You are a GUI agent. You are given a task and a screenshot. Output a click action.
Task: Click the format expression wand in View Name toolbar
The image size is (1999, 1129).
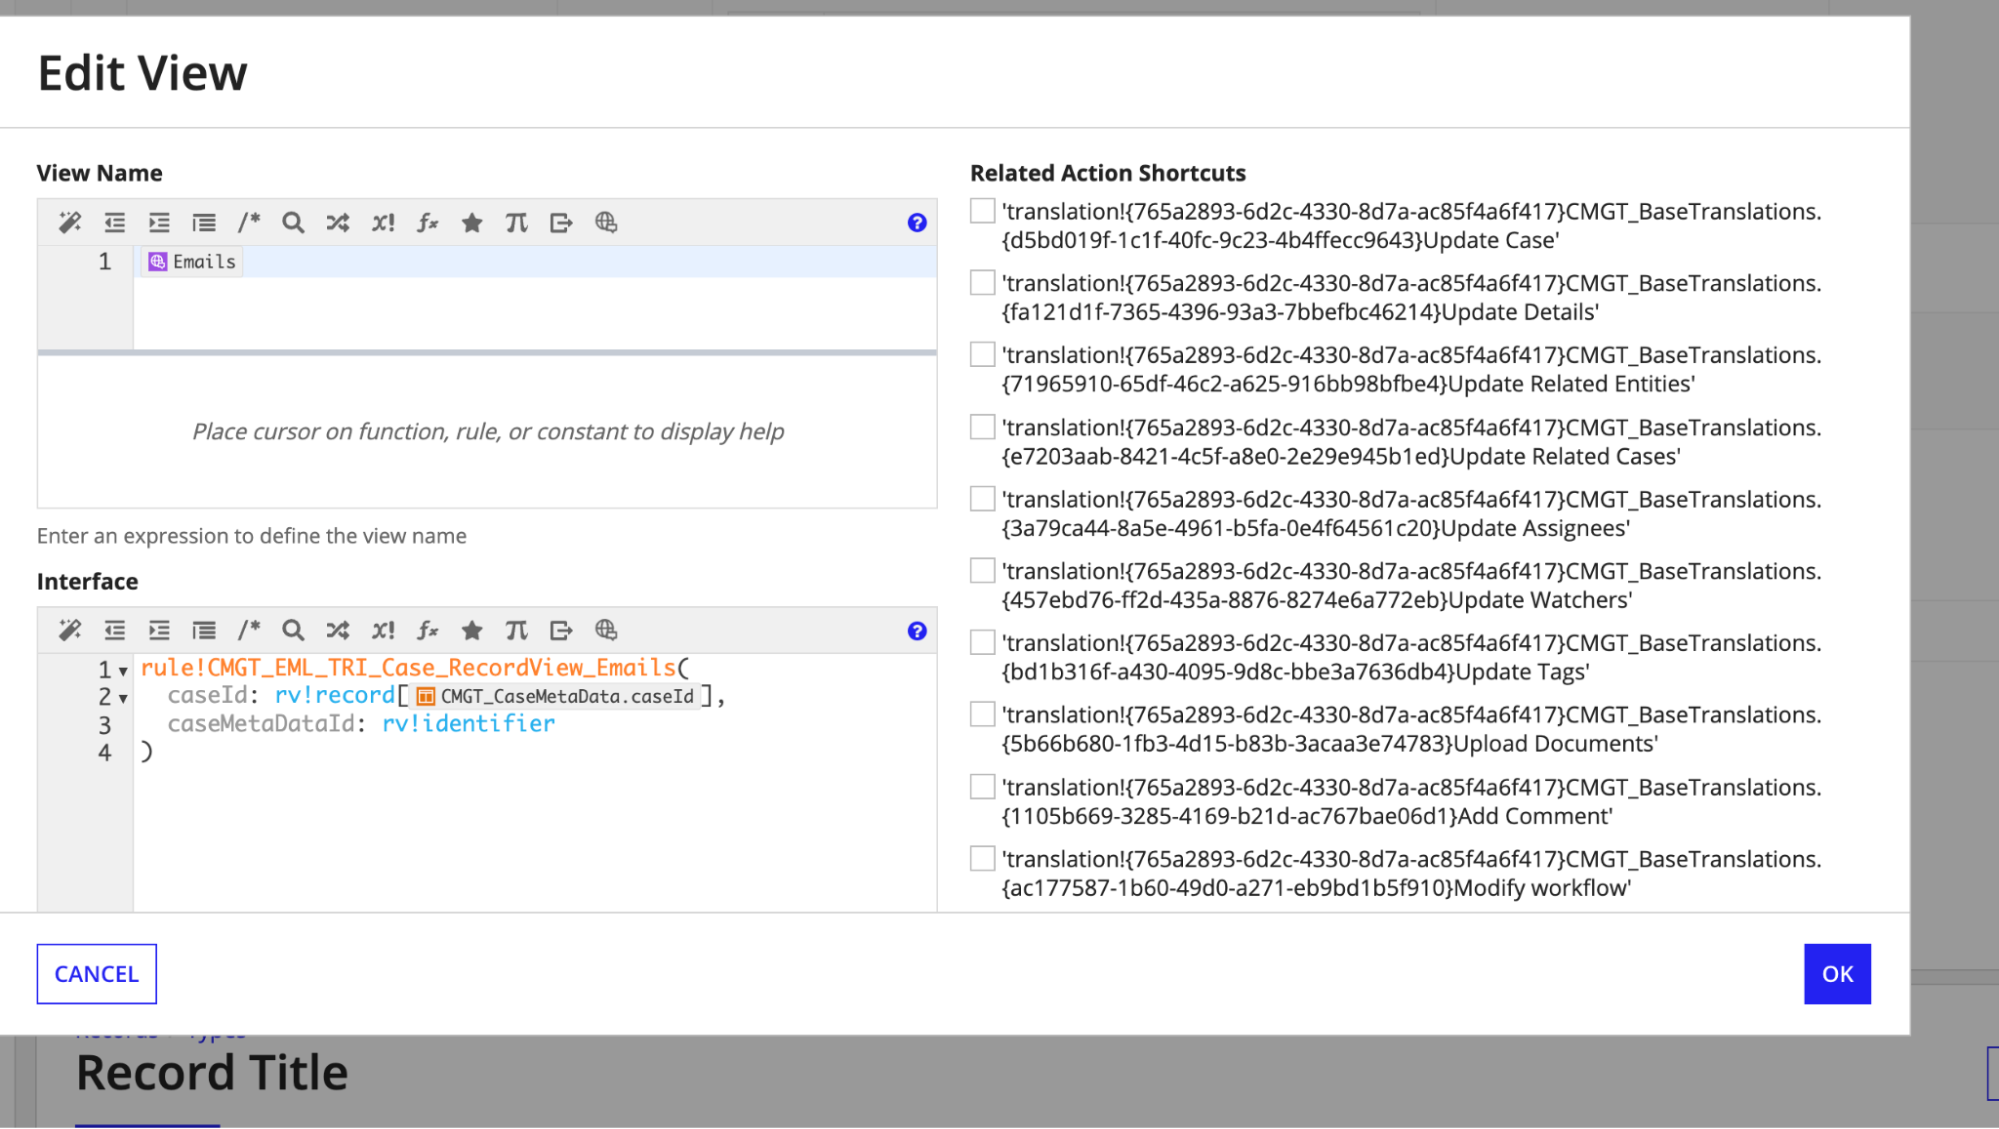70,223
